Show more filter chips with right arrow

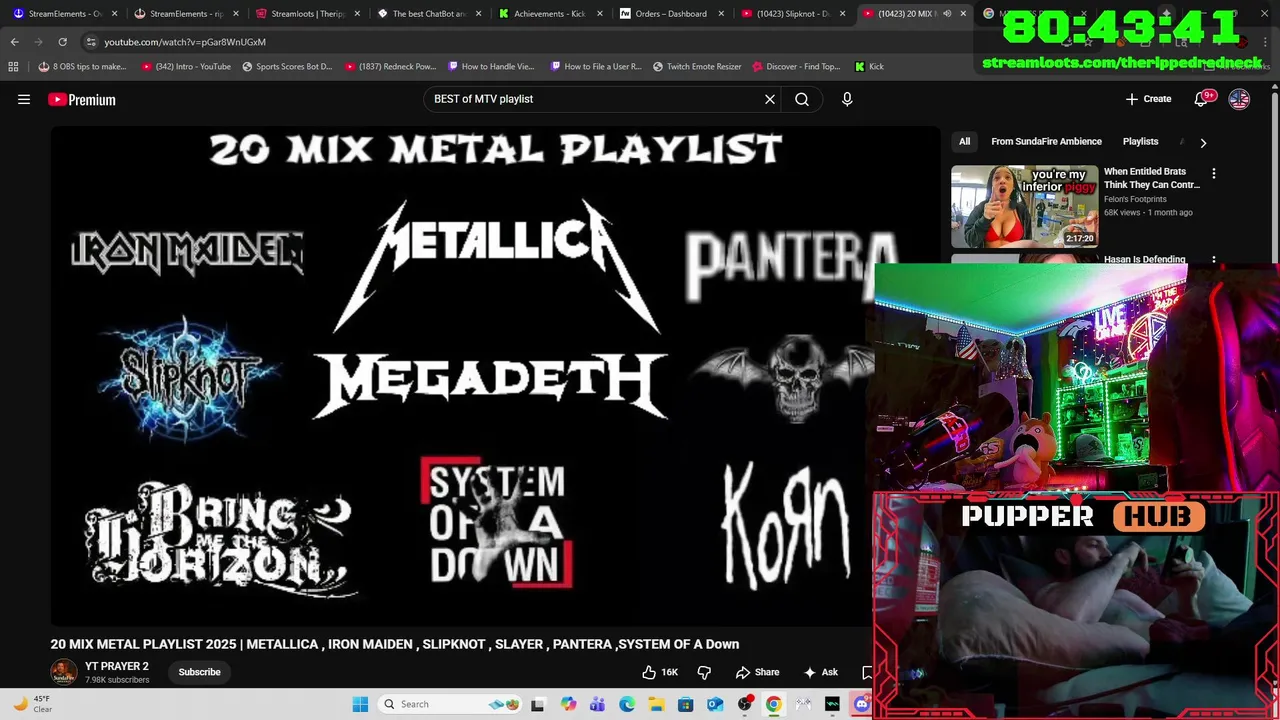pos(1203,142)
